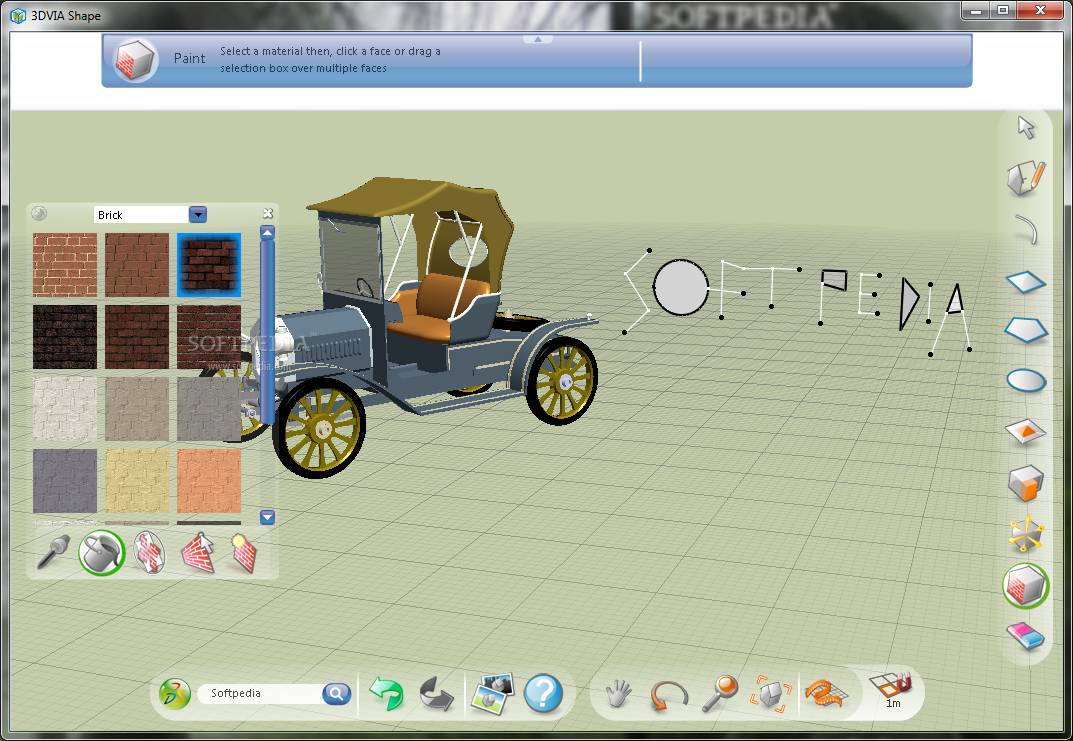Choose the offset face tool

click(x=1026, y=431)
